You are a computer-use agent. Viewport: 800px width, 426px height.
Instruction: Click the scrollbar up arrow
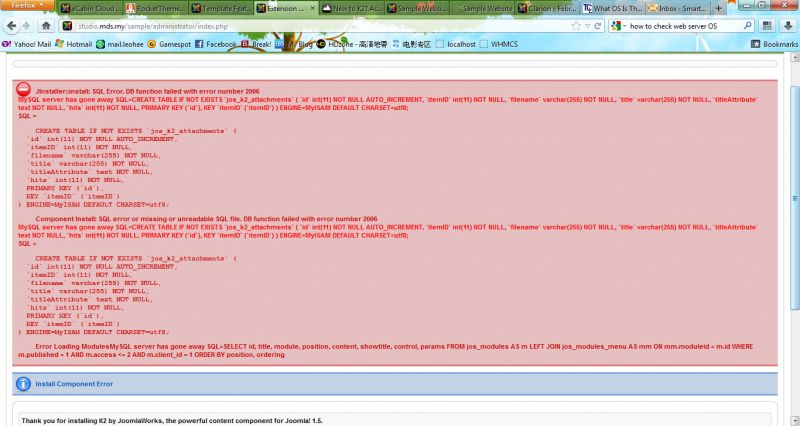coord(794,58)
